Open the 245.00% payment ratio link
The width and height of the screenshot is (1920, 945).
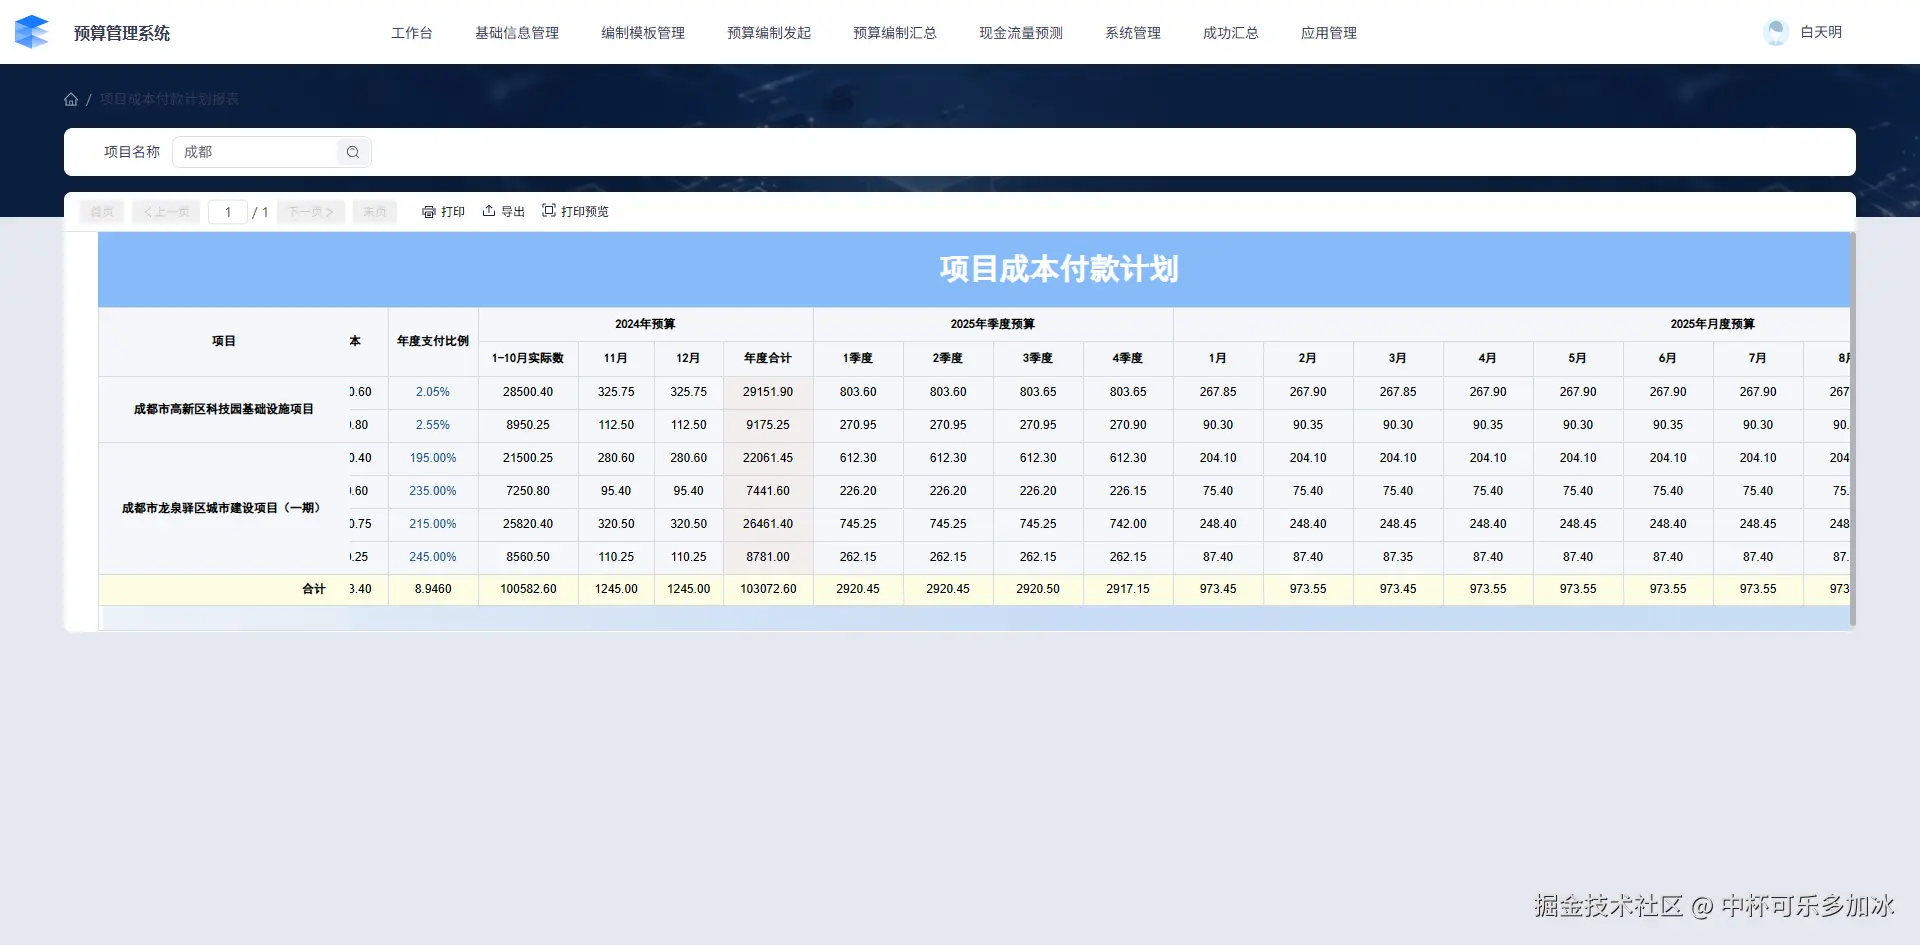[x=433, y=557]
